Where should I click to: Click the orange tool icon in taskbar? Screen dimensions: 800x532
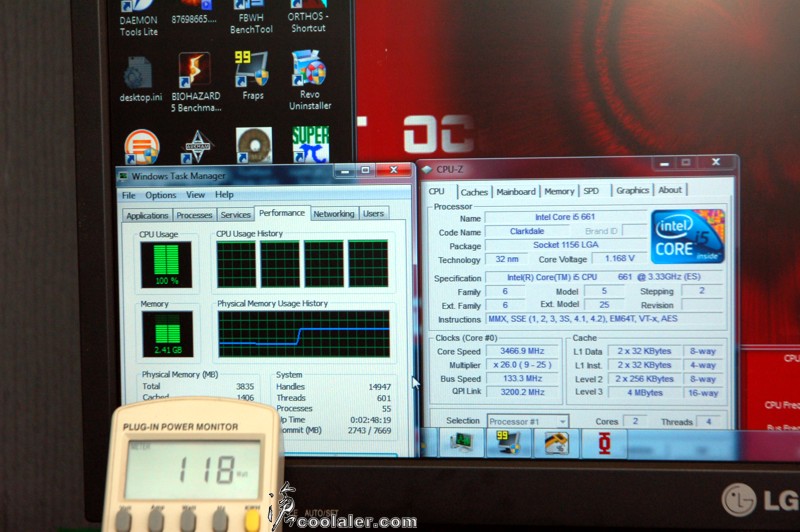tap(556, 443)
